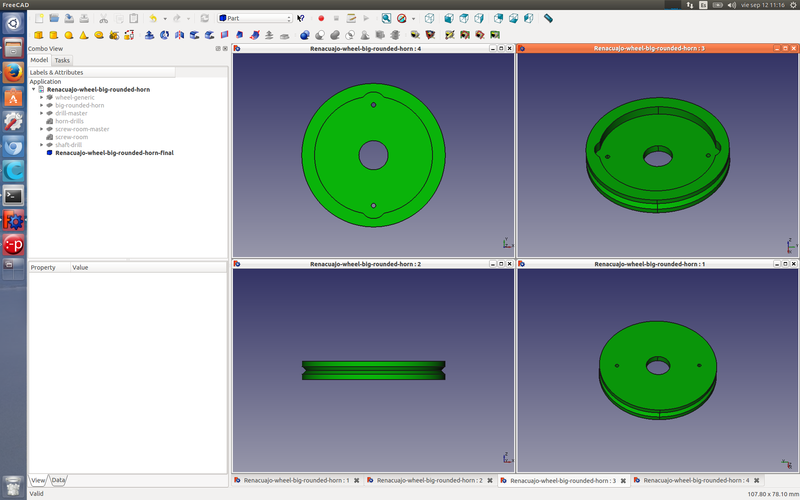800x500 pixels.
Task: Expand the shaft-drill tree node
Action: tap(42, 145)
